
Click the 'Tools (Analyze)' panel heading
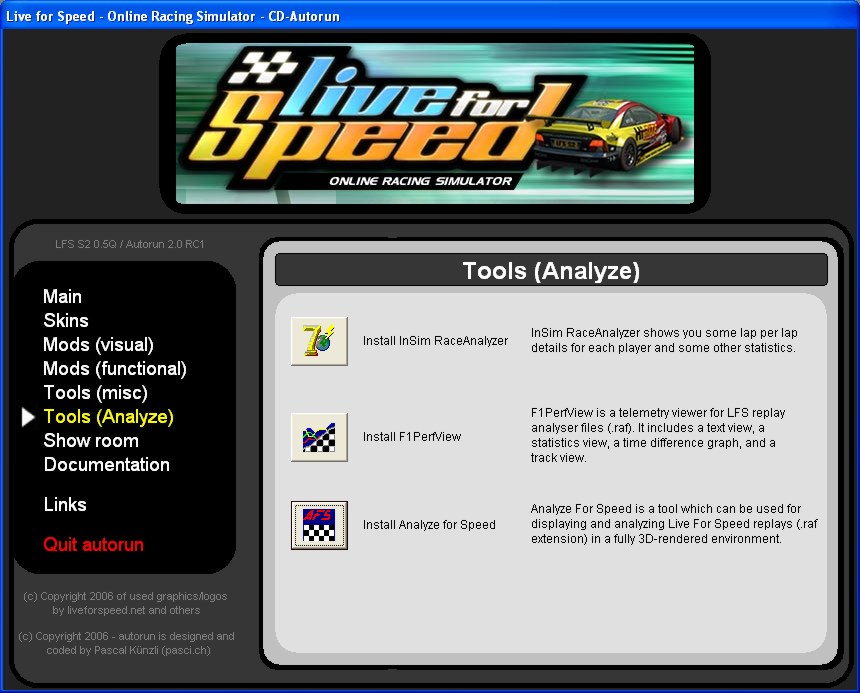click(551, 271)
